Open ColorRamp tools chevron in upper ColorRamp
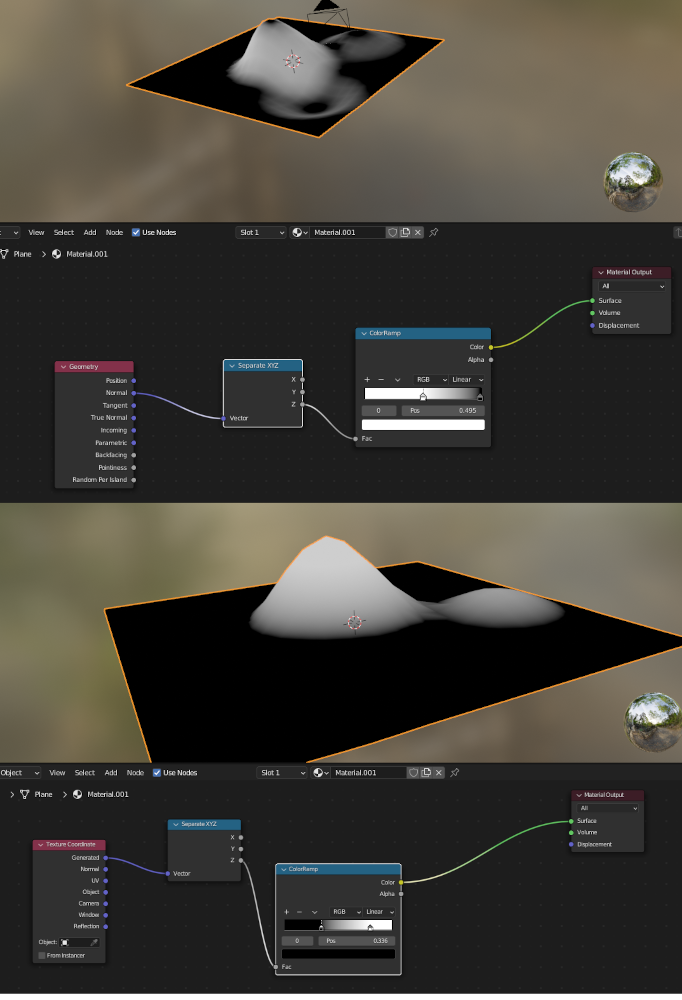Image resolution: width=682 pixels, height=1000 pixels. tap(397, 379)
